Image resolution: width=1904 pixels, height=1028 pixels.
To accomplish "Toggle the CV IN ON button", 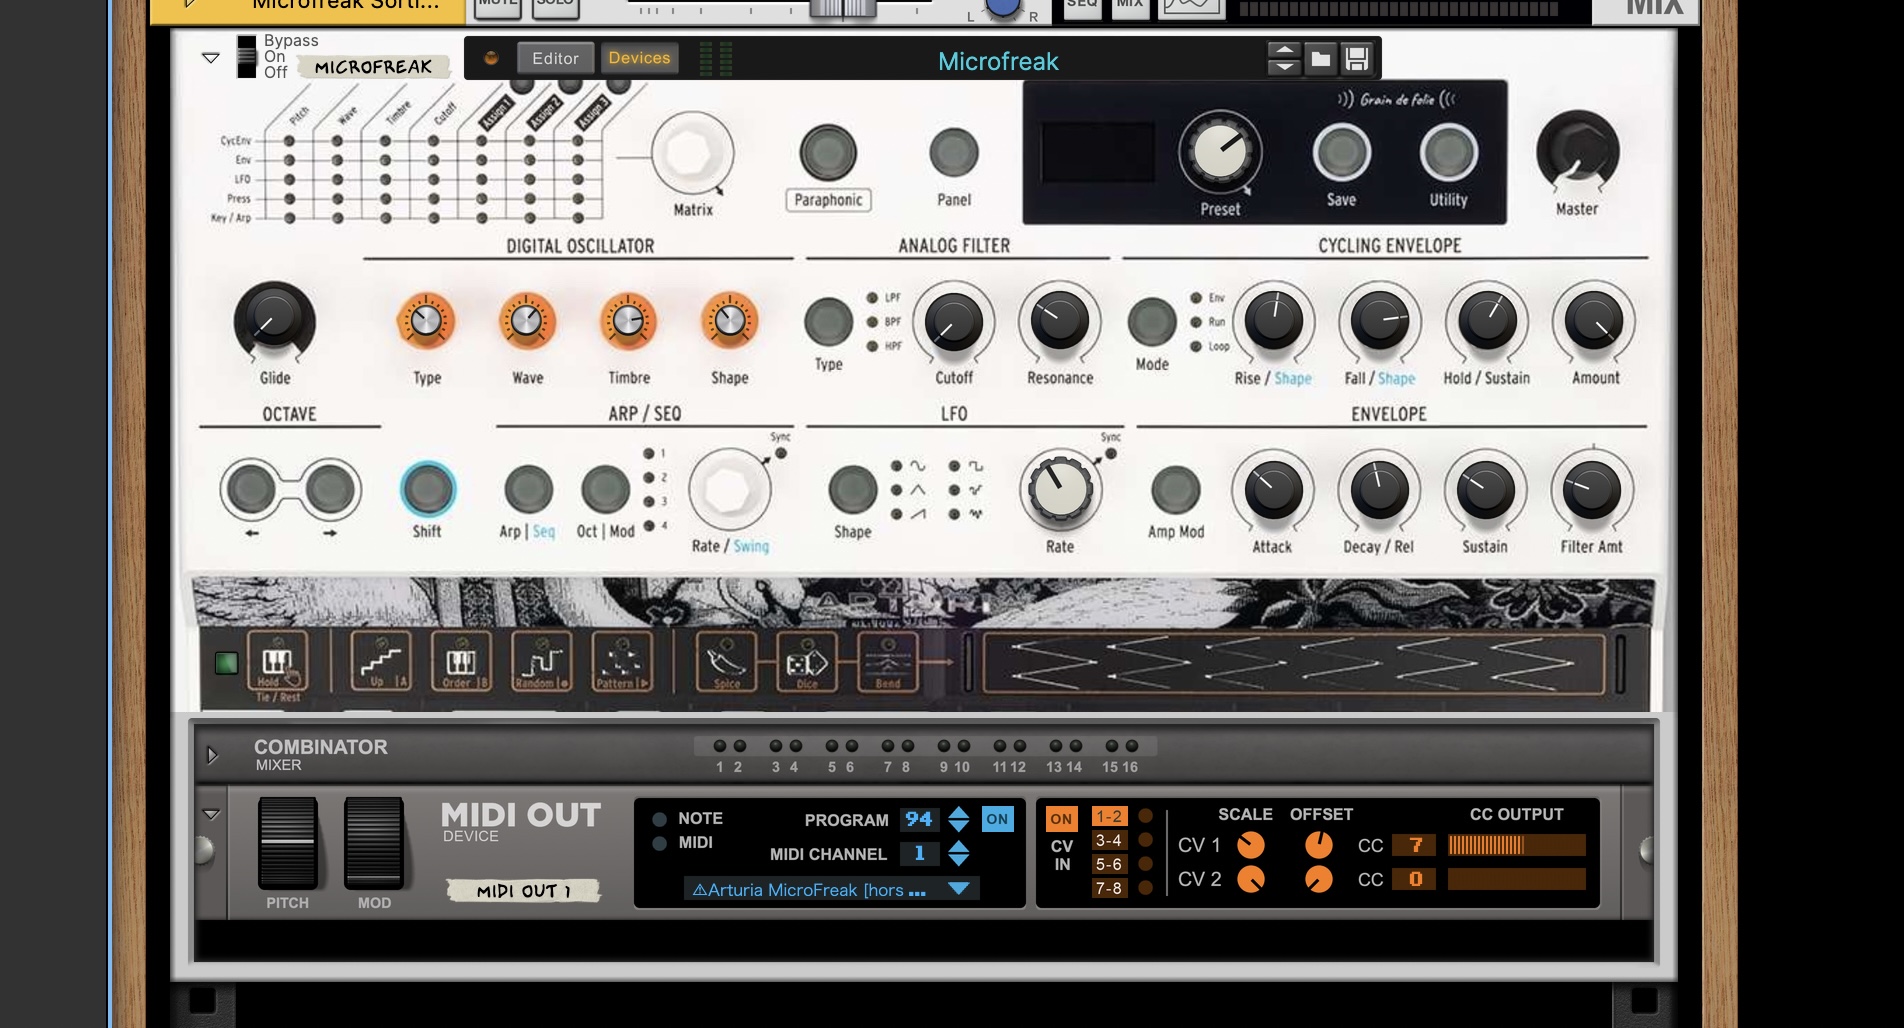I will (1061, 819).
